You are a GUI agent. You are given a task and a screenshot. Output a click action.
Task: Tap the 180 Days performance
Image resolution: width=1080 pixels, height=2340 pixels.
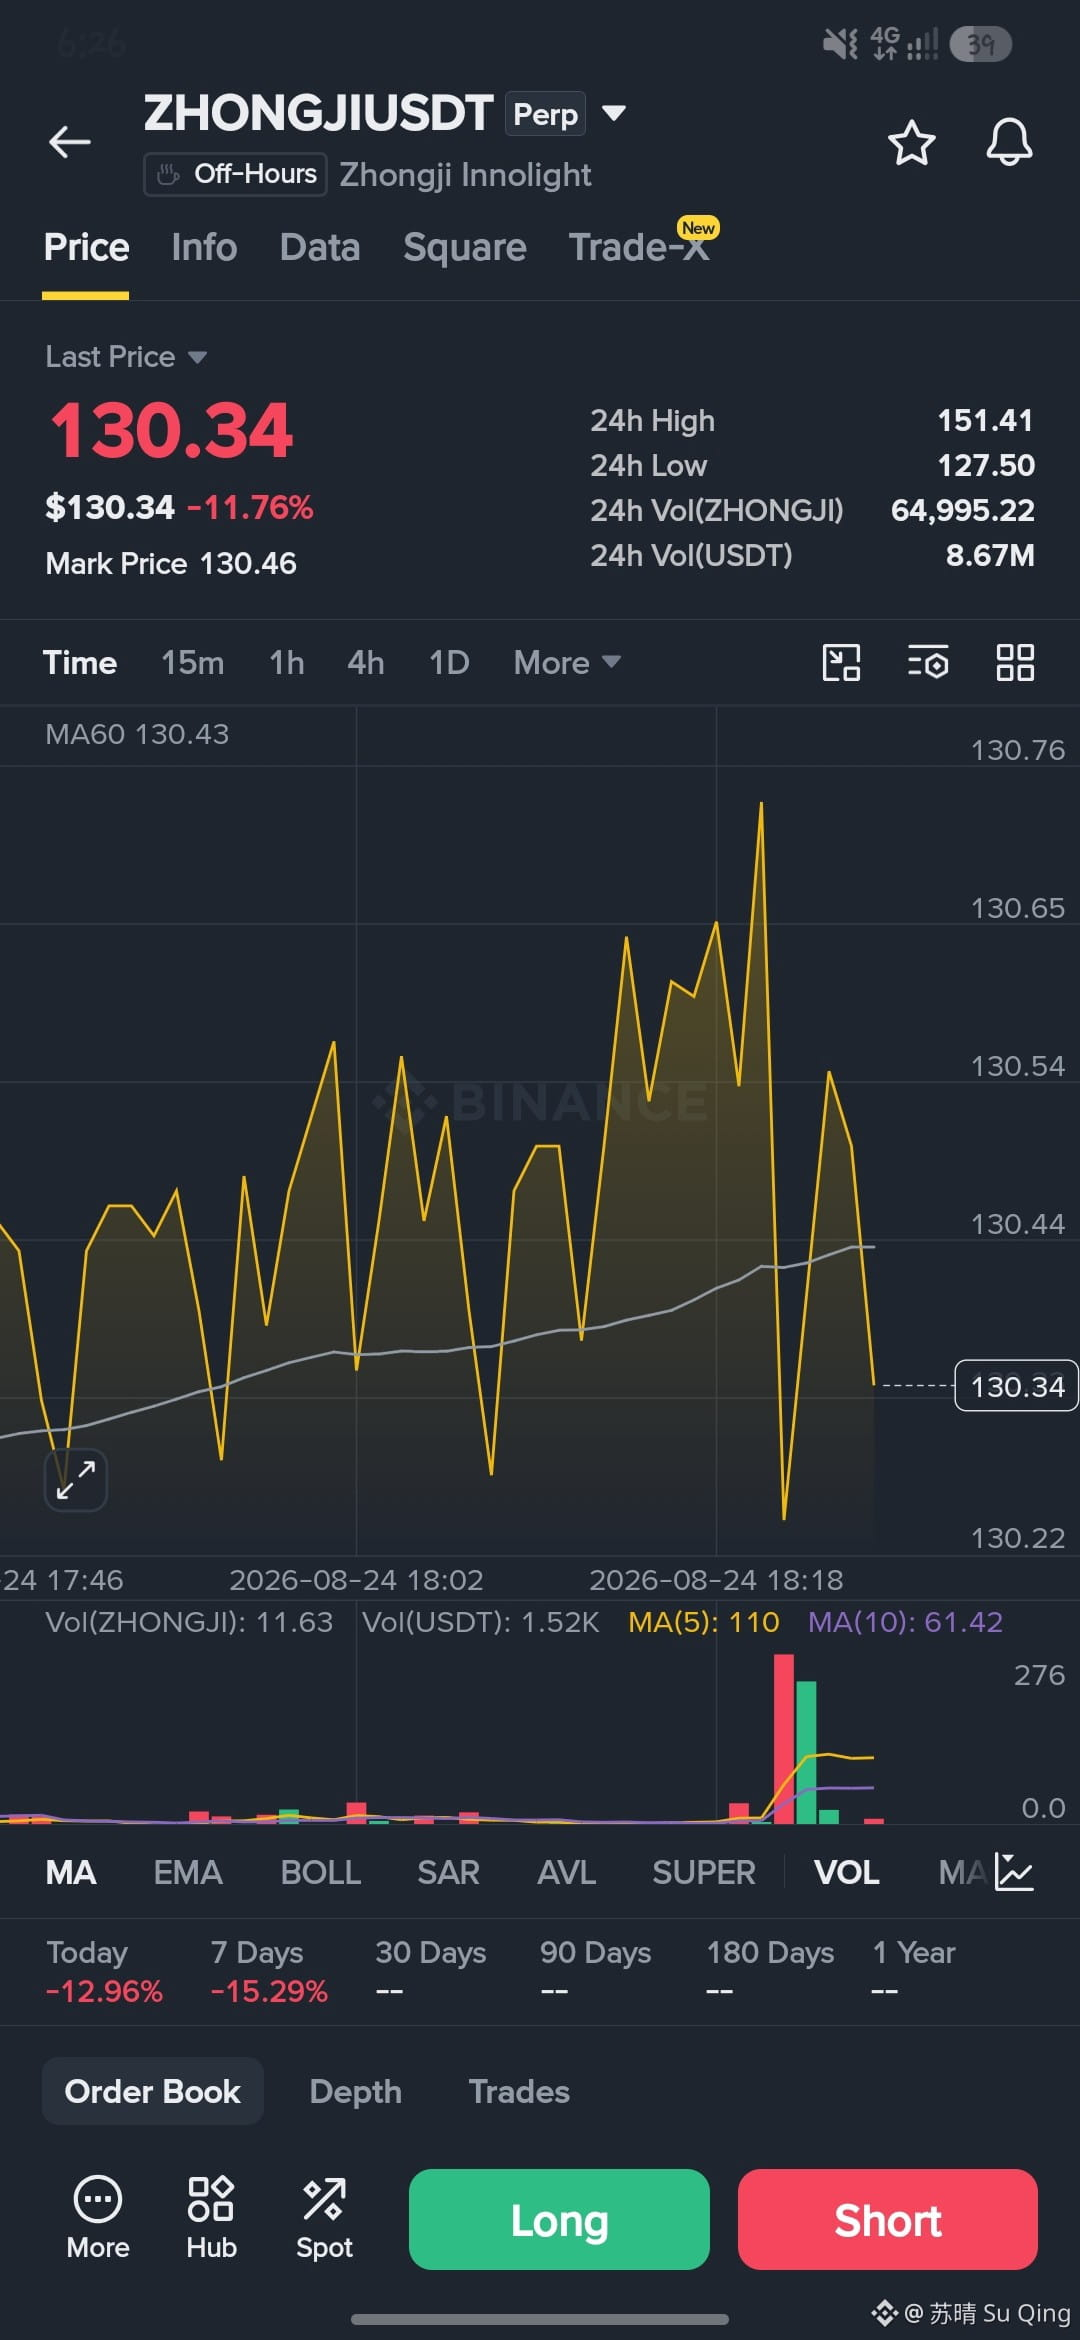[770, 1971]
